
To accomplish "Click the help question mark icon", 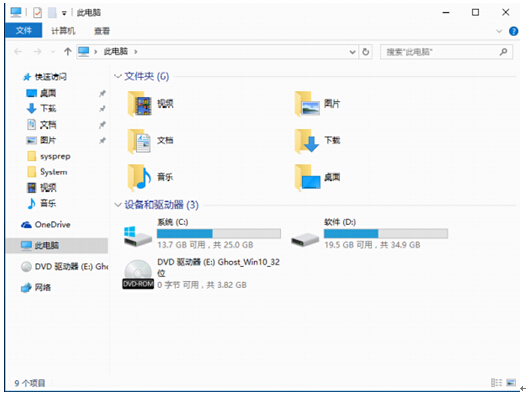I will (513, 31).
